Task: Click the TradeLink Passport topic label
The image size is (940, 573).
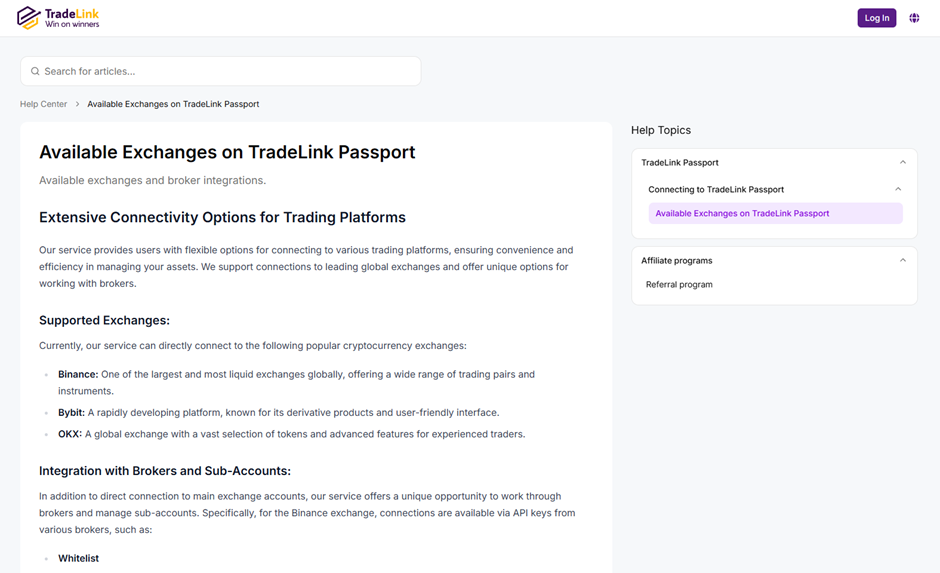Action: coord(680,162)
